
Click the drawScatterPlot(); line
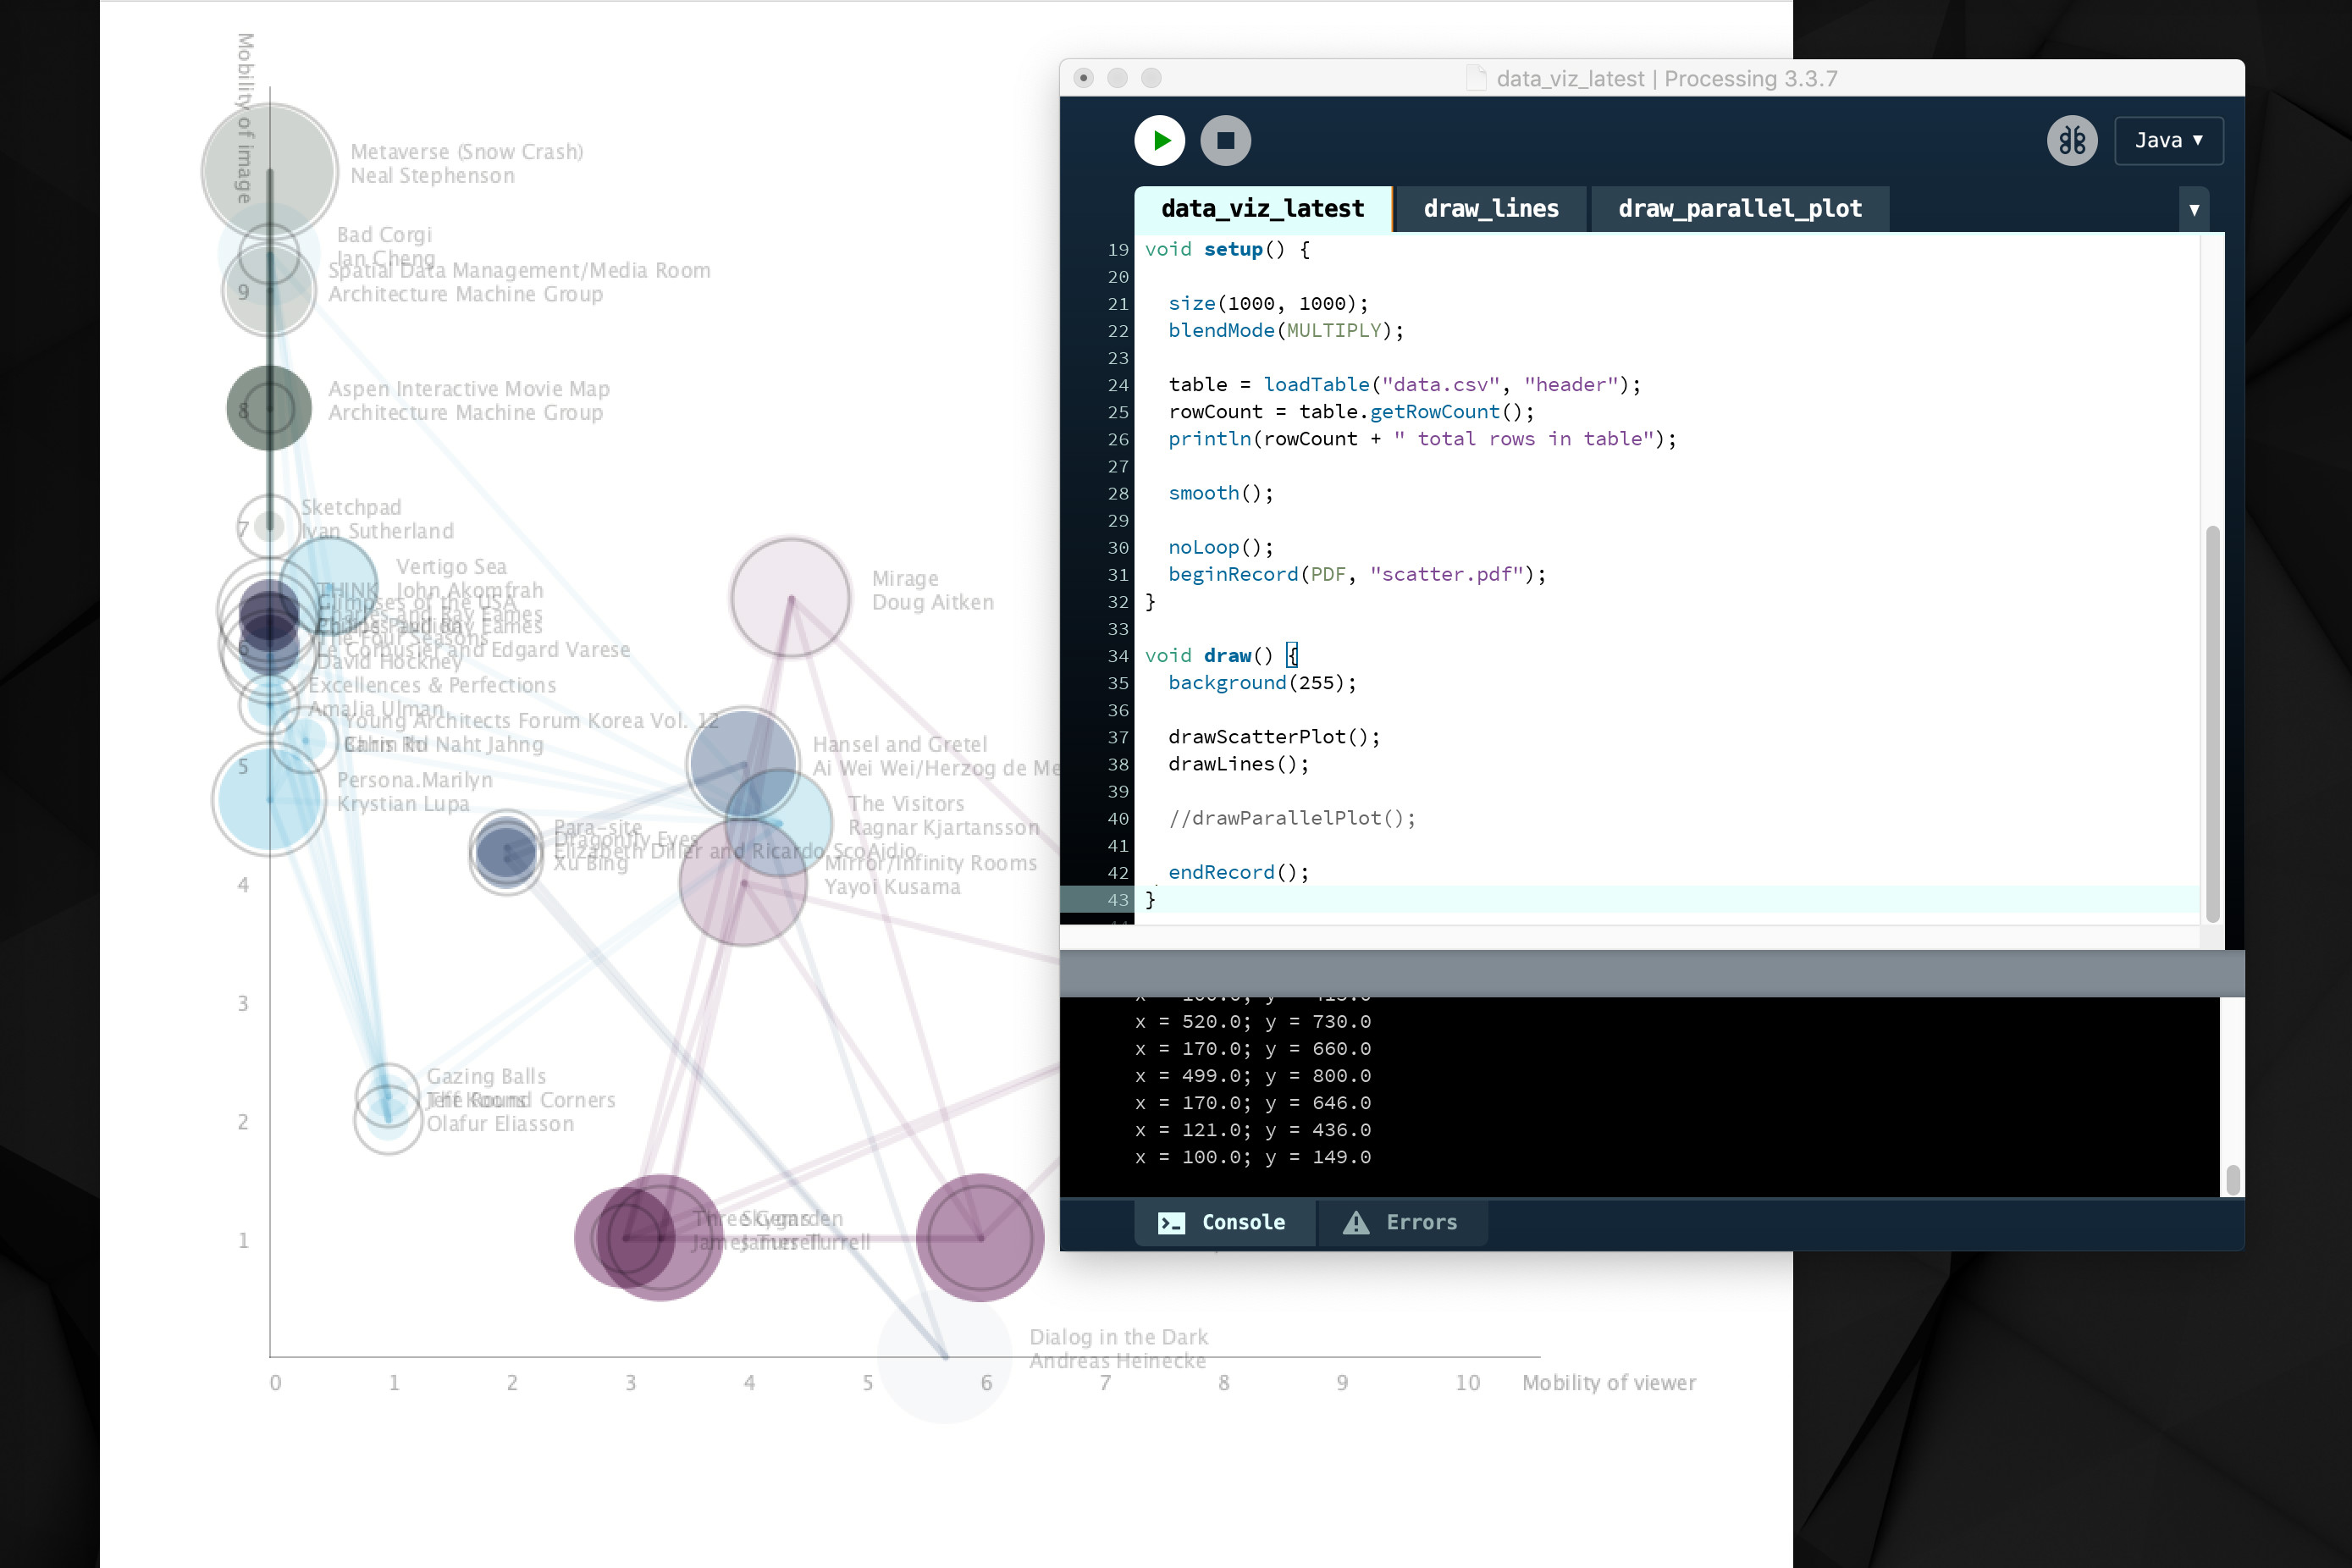(1274, 737)
